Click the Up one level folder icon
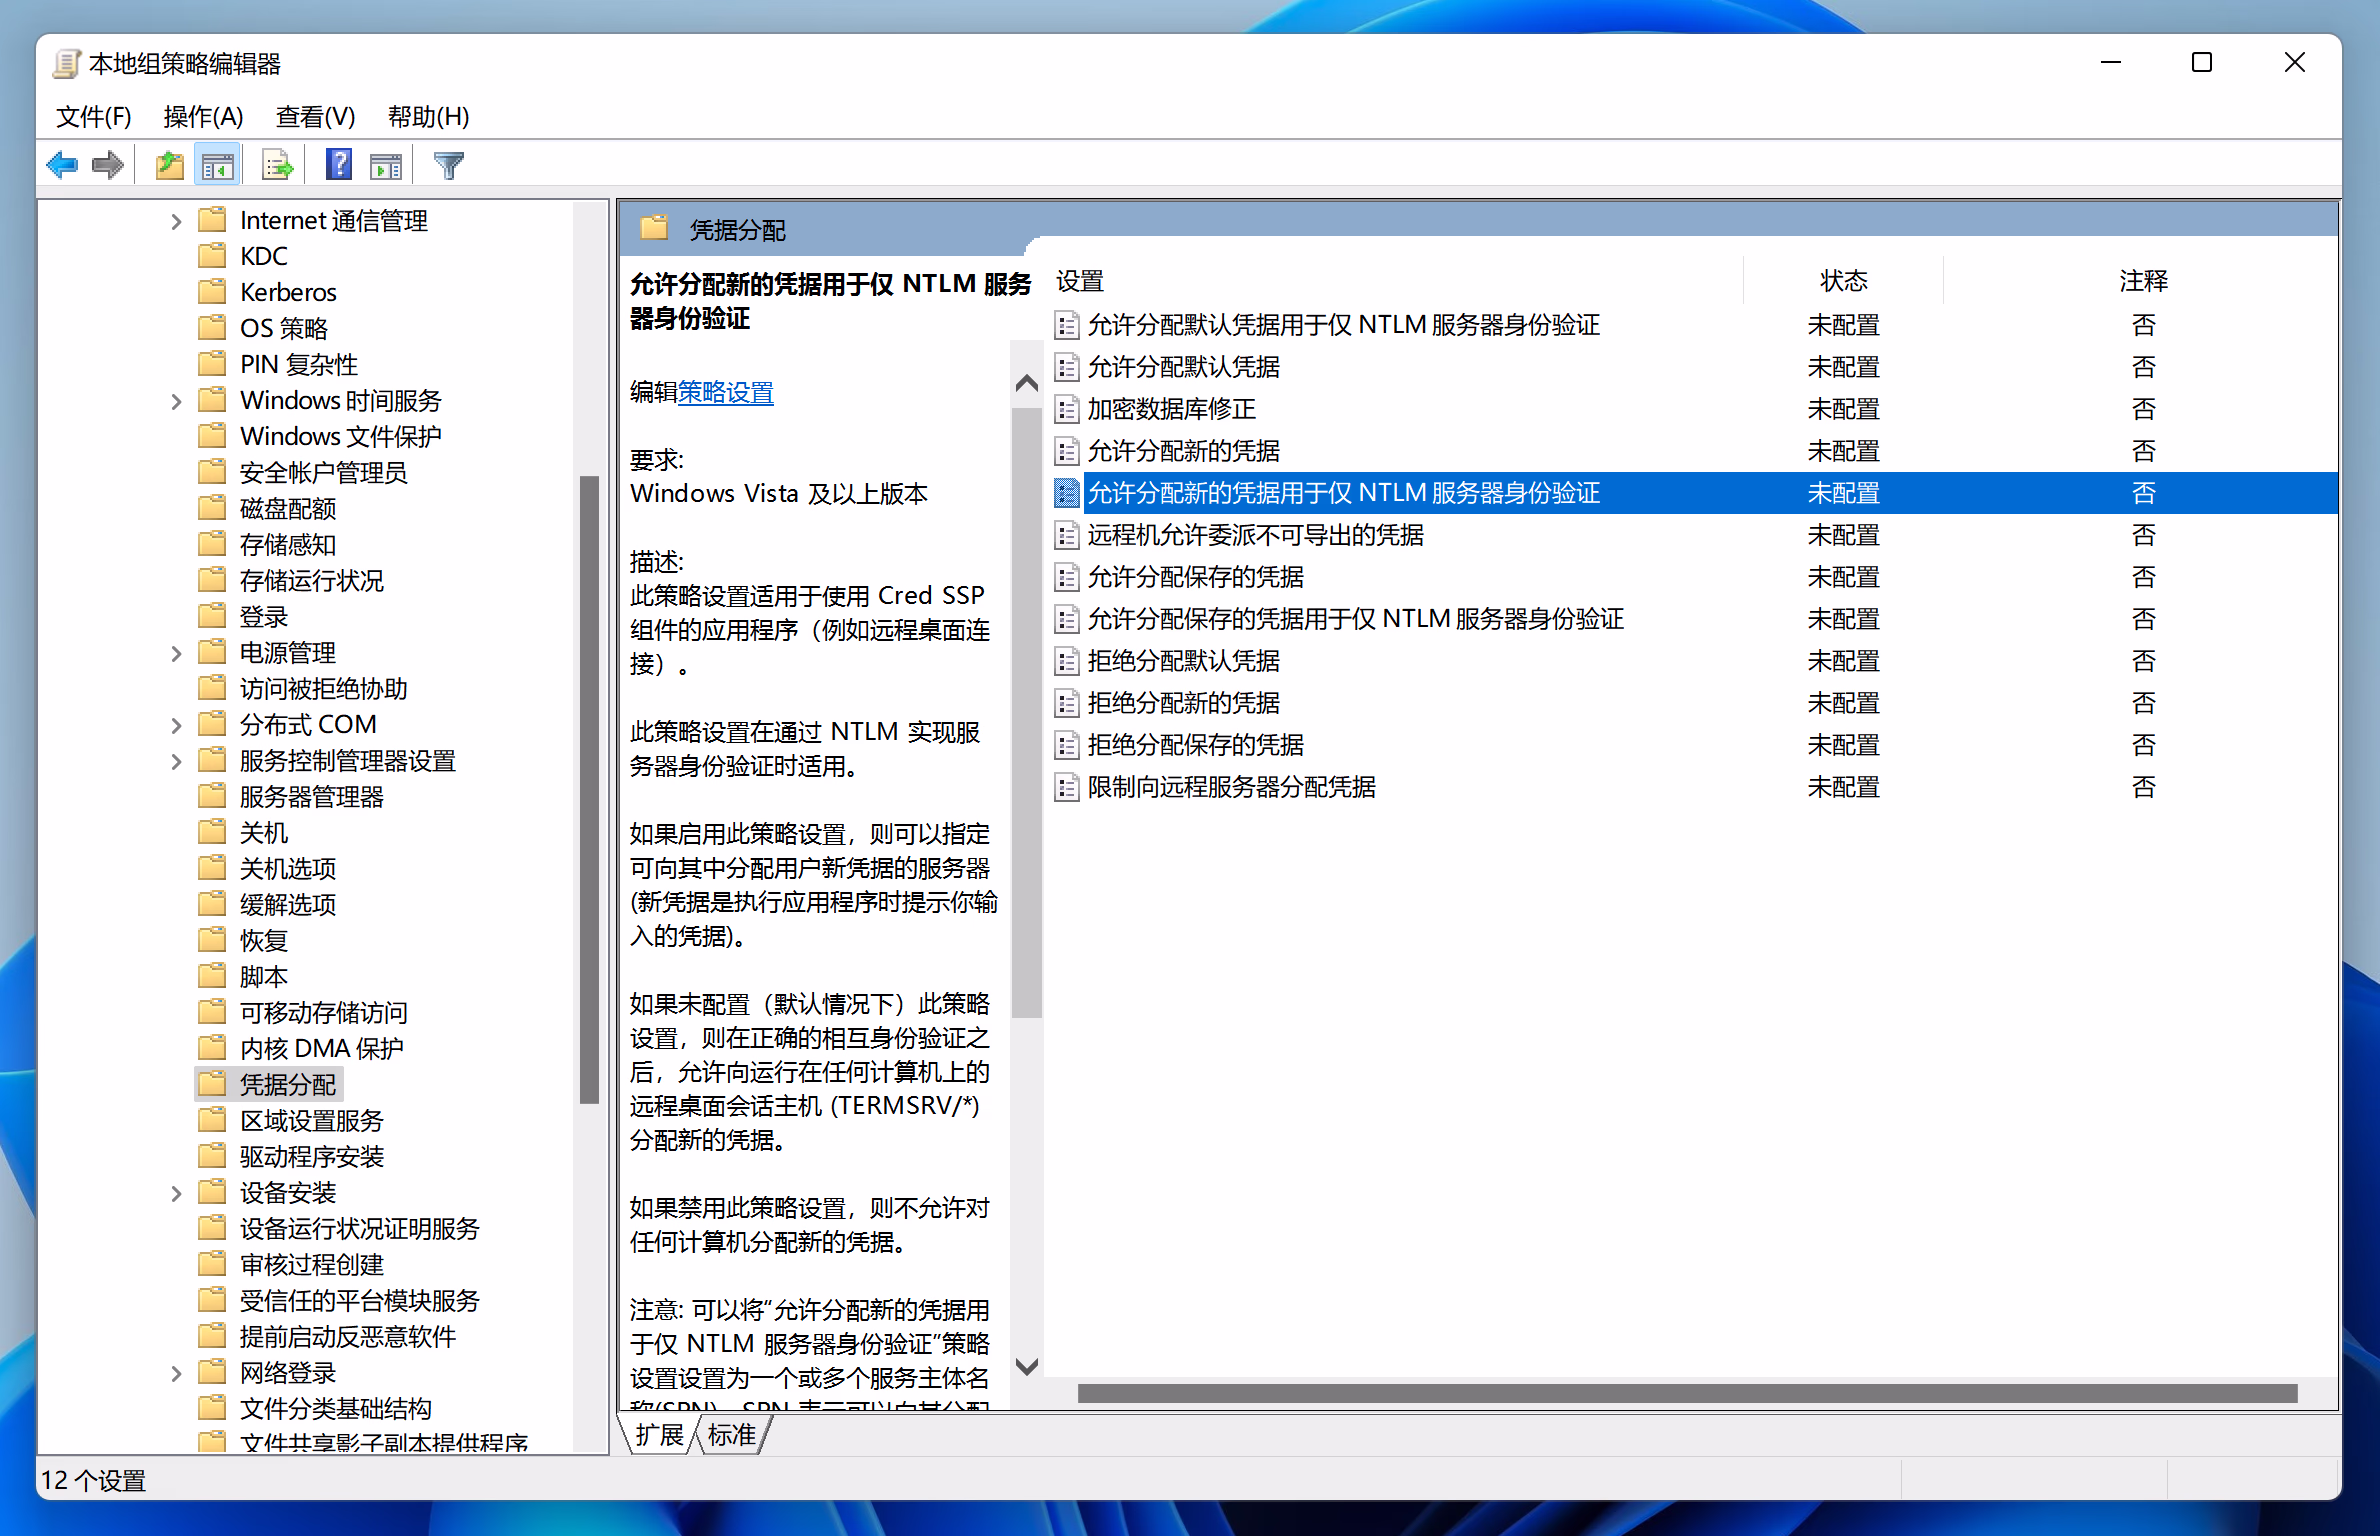Screen dimensions: 2380x1536 [170, 165]
